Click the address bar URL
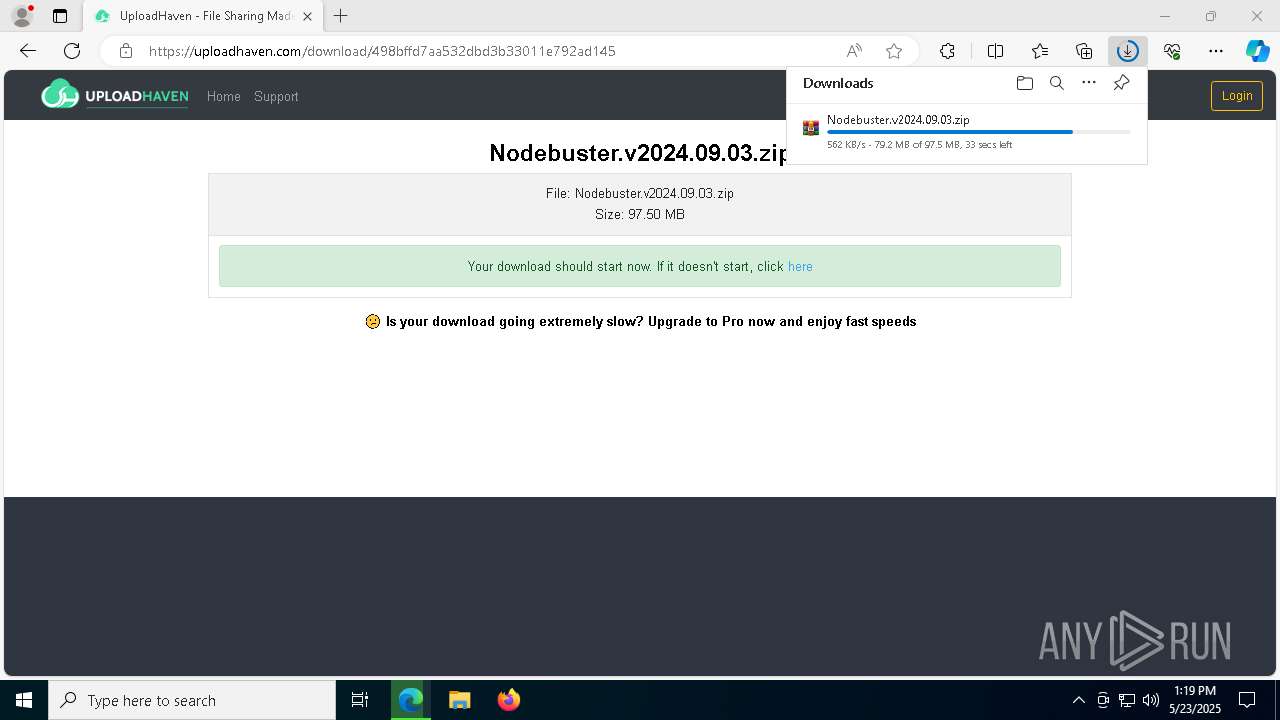This screenshot has width=1280, height=720. pyautogui.click(x=382, y=51)
